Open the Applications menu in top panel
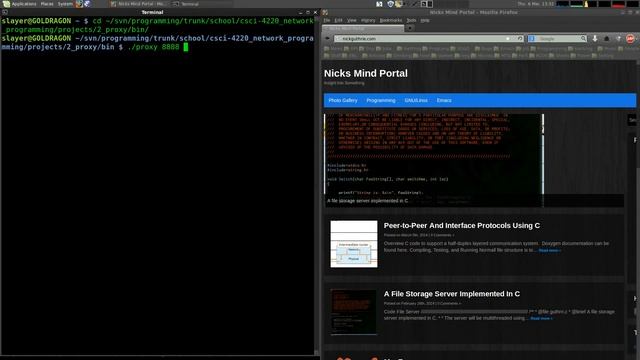This screenshot has width=640, height=360. pyautogui.click(x=20, y=4)
